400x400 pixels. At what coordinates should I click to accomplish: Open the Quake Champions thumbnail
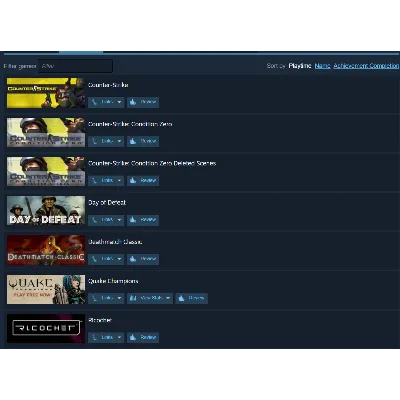46,289
